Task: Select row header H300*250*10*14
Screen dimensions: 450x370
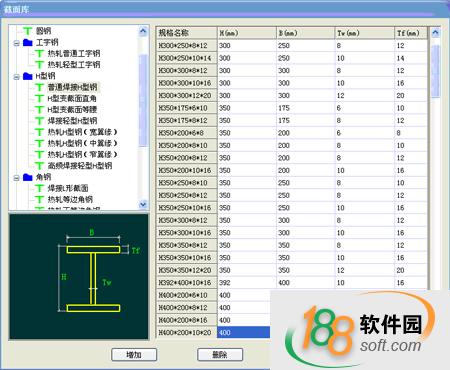Action: pos(186,58)
